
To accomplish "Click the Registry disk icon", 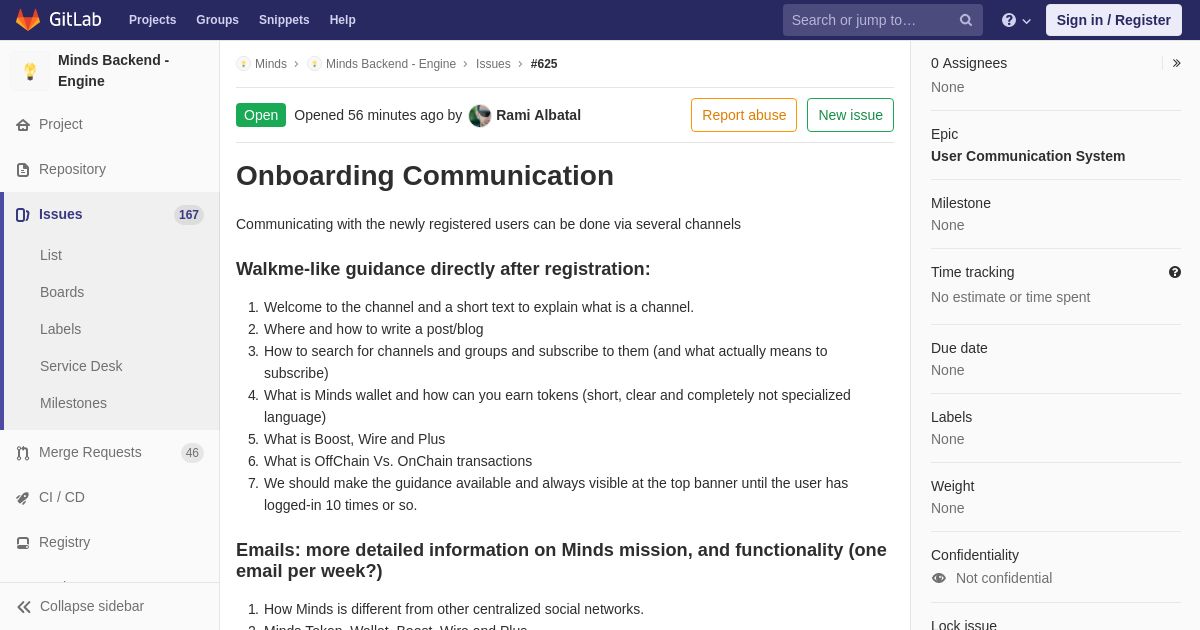I will (23, 543).
